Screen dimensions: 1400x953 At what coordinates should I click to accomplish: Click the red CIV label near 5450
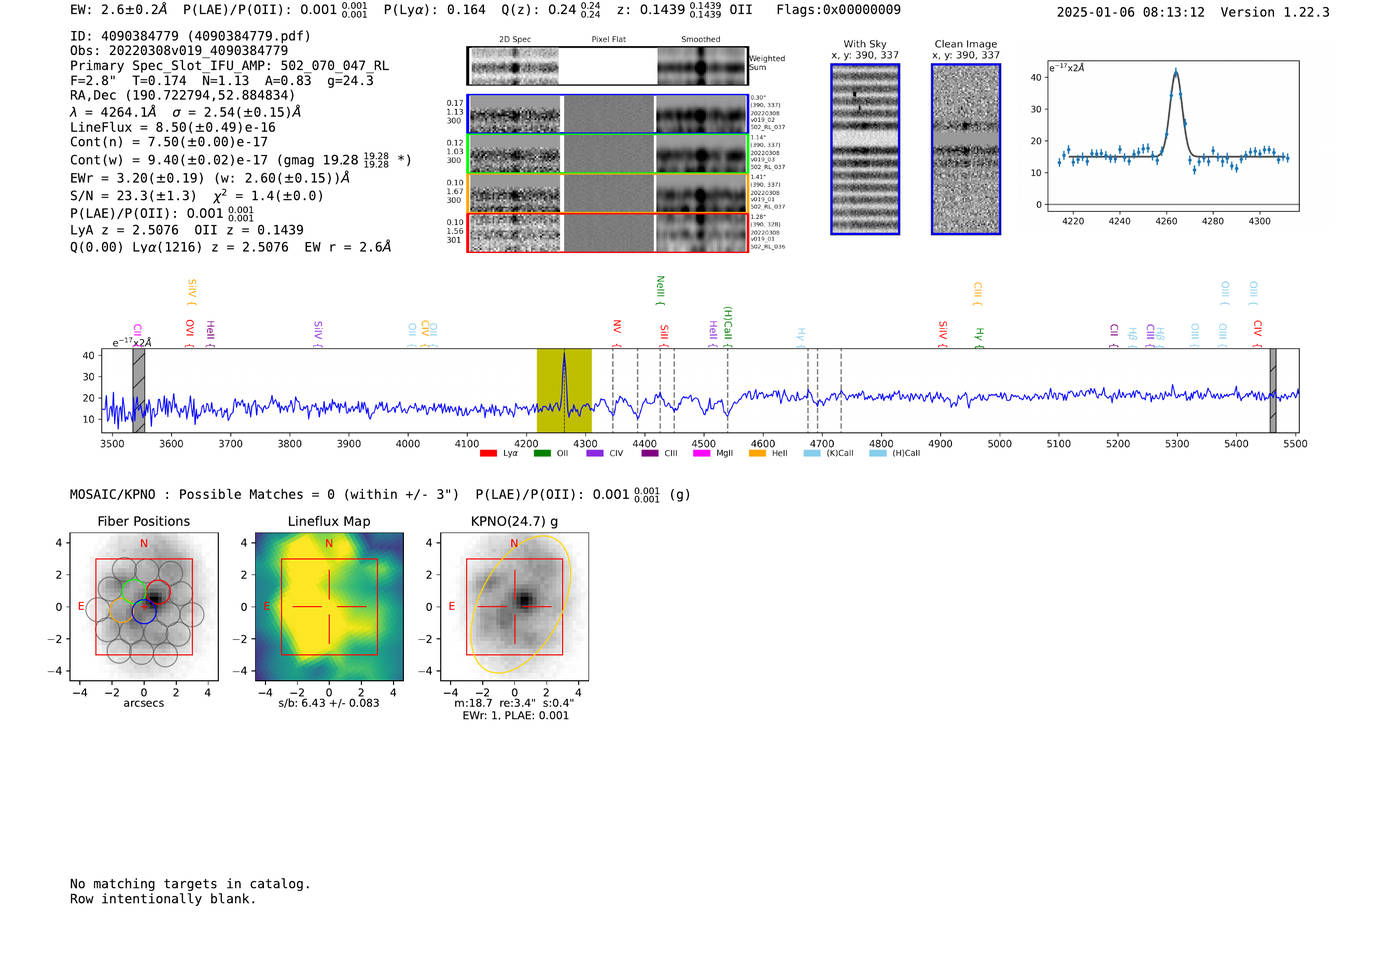(1258, 333)
